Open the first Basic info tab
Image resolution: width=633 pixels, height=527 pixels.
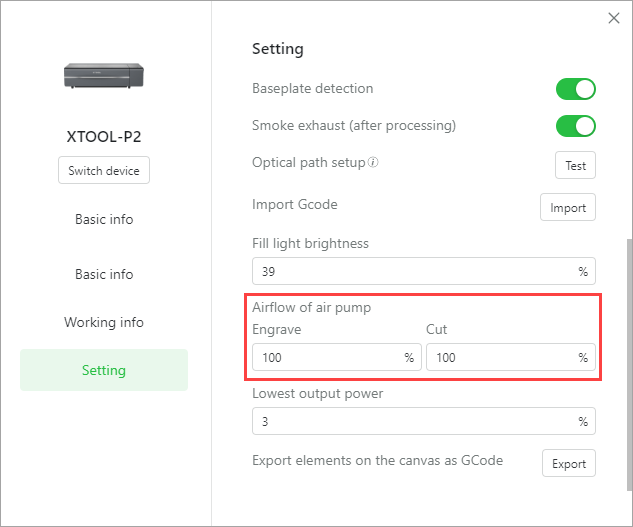coord(104,219)
